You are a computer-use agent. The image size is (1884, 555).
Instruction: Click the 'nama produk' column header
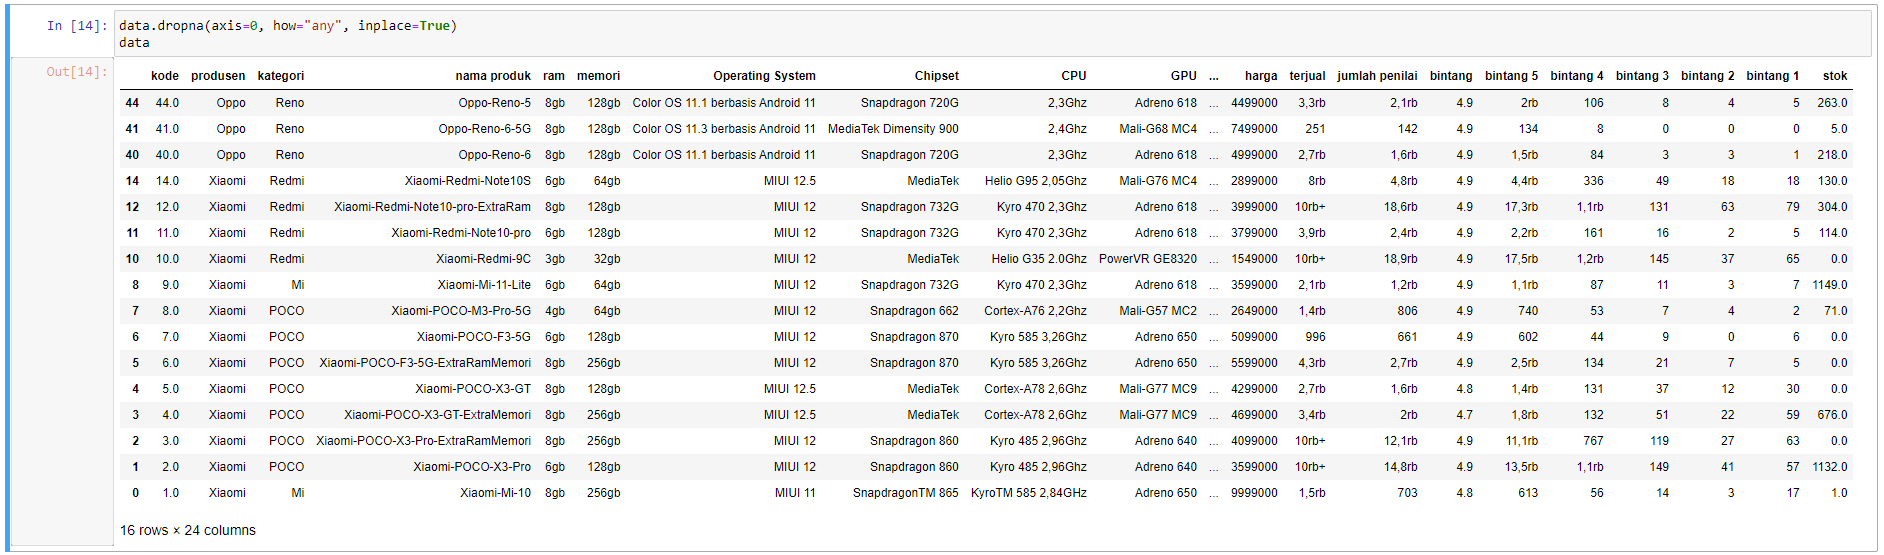point(493,76)
